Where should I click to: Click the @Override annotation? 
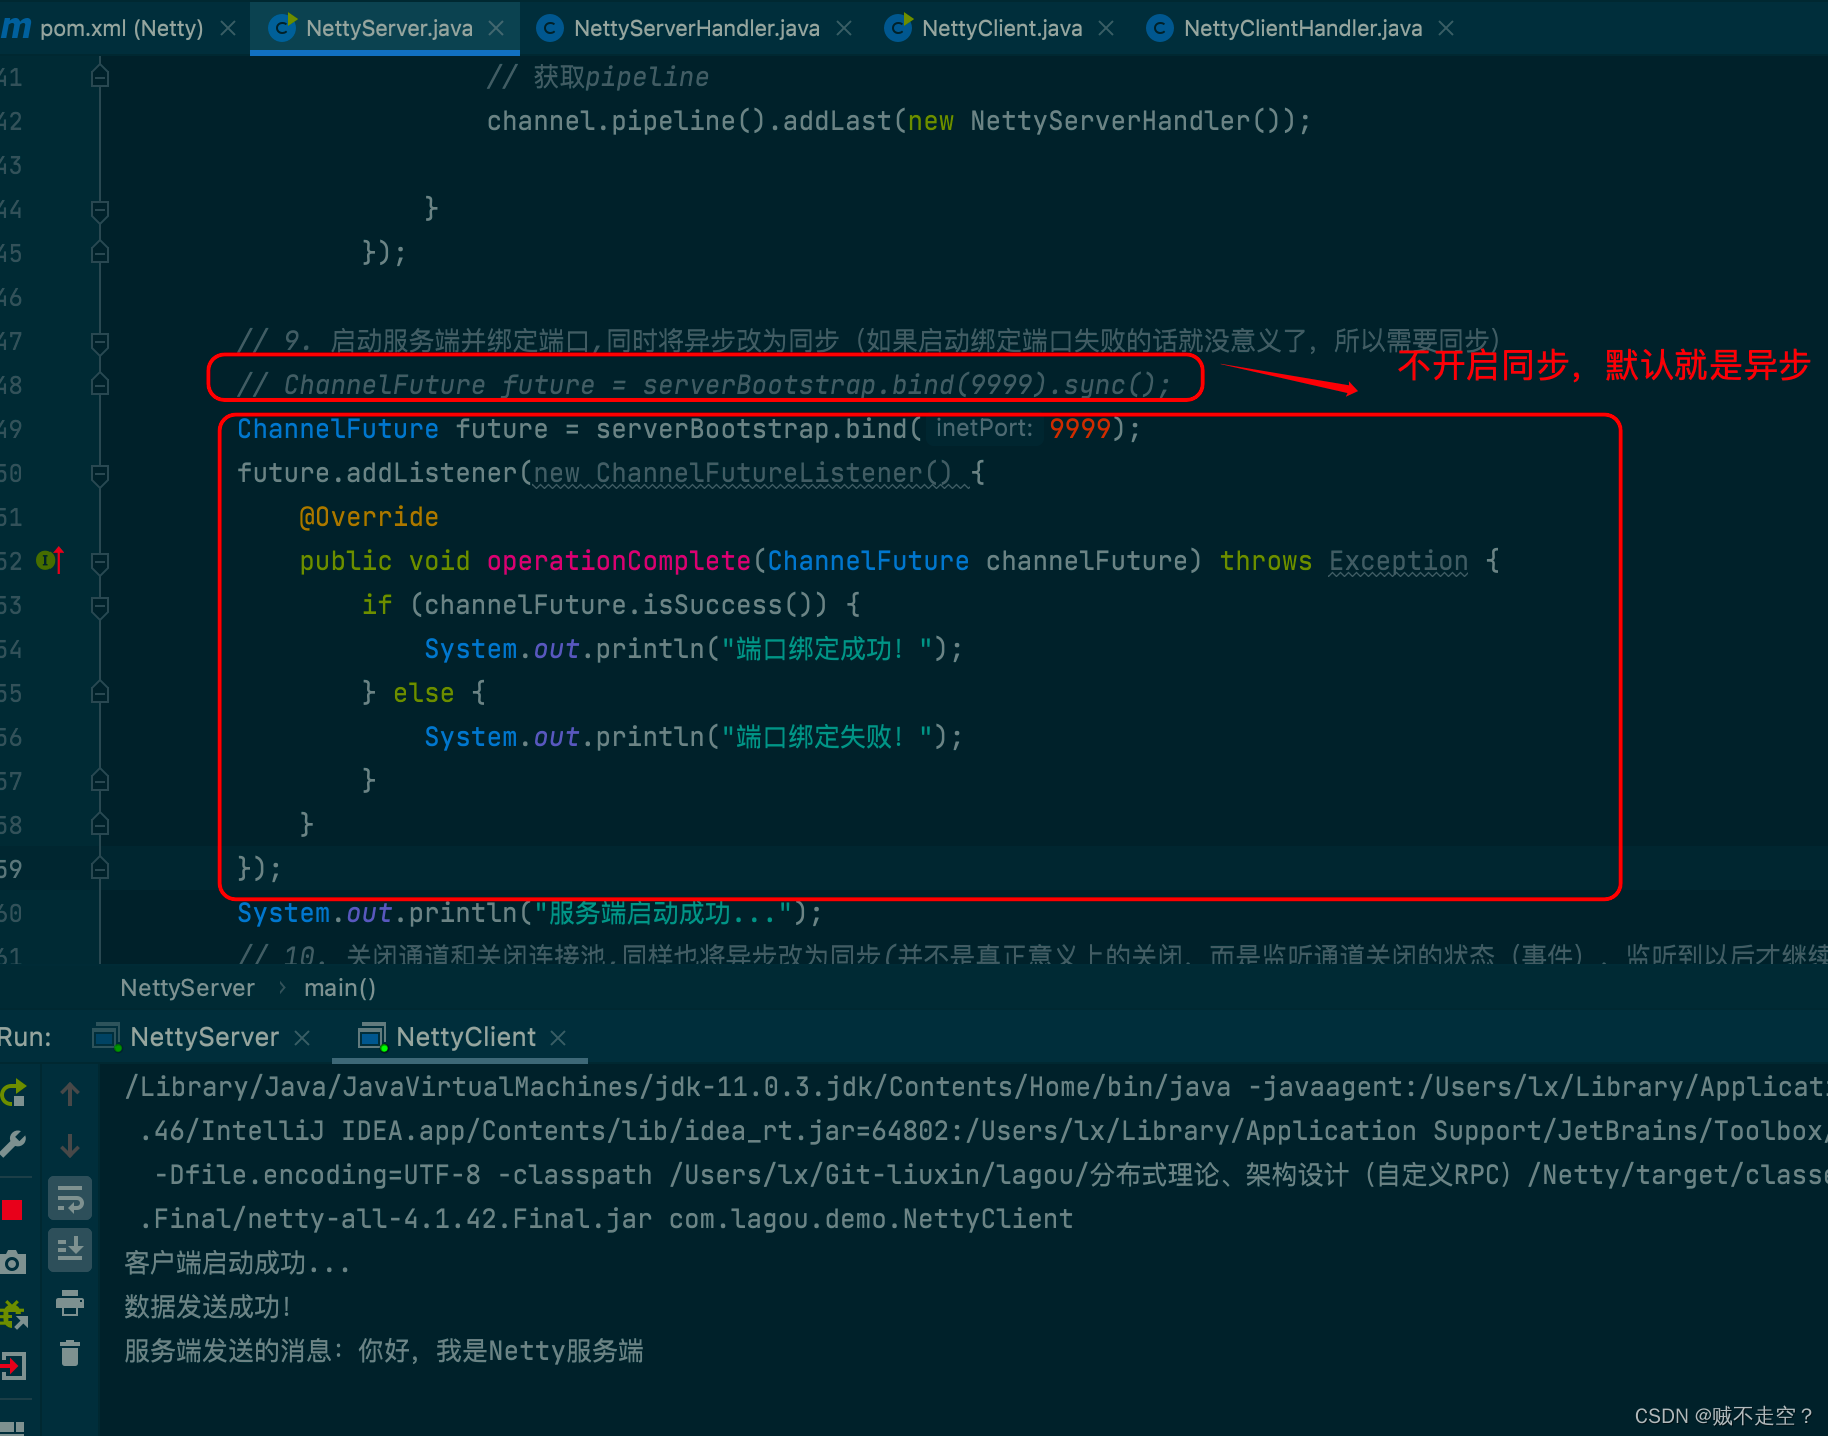[x=369, y=517]
